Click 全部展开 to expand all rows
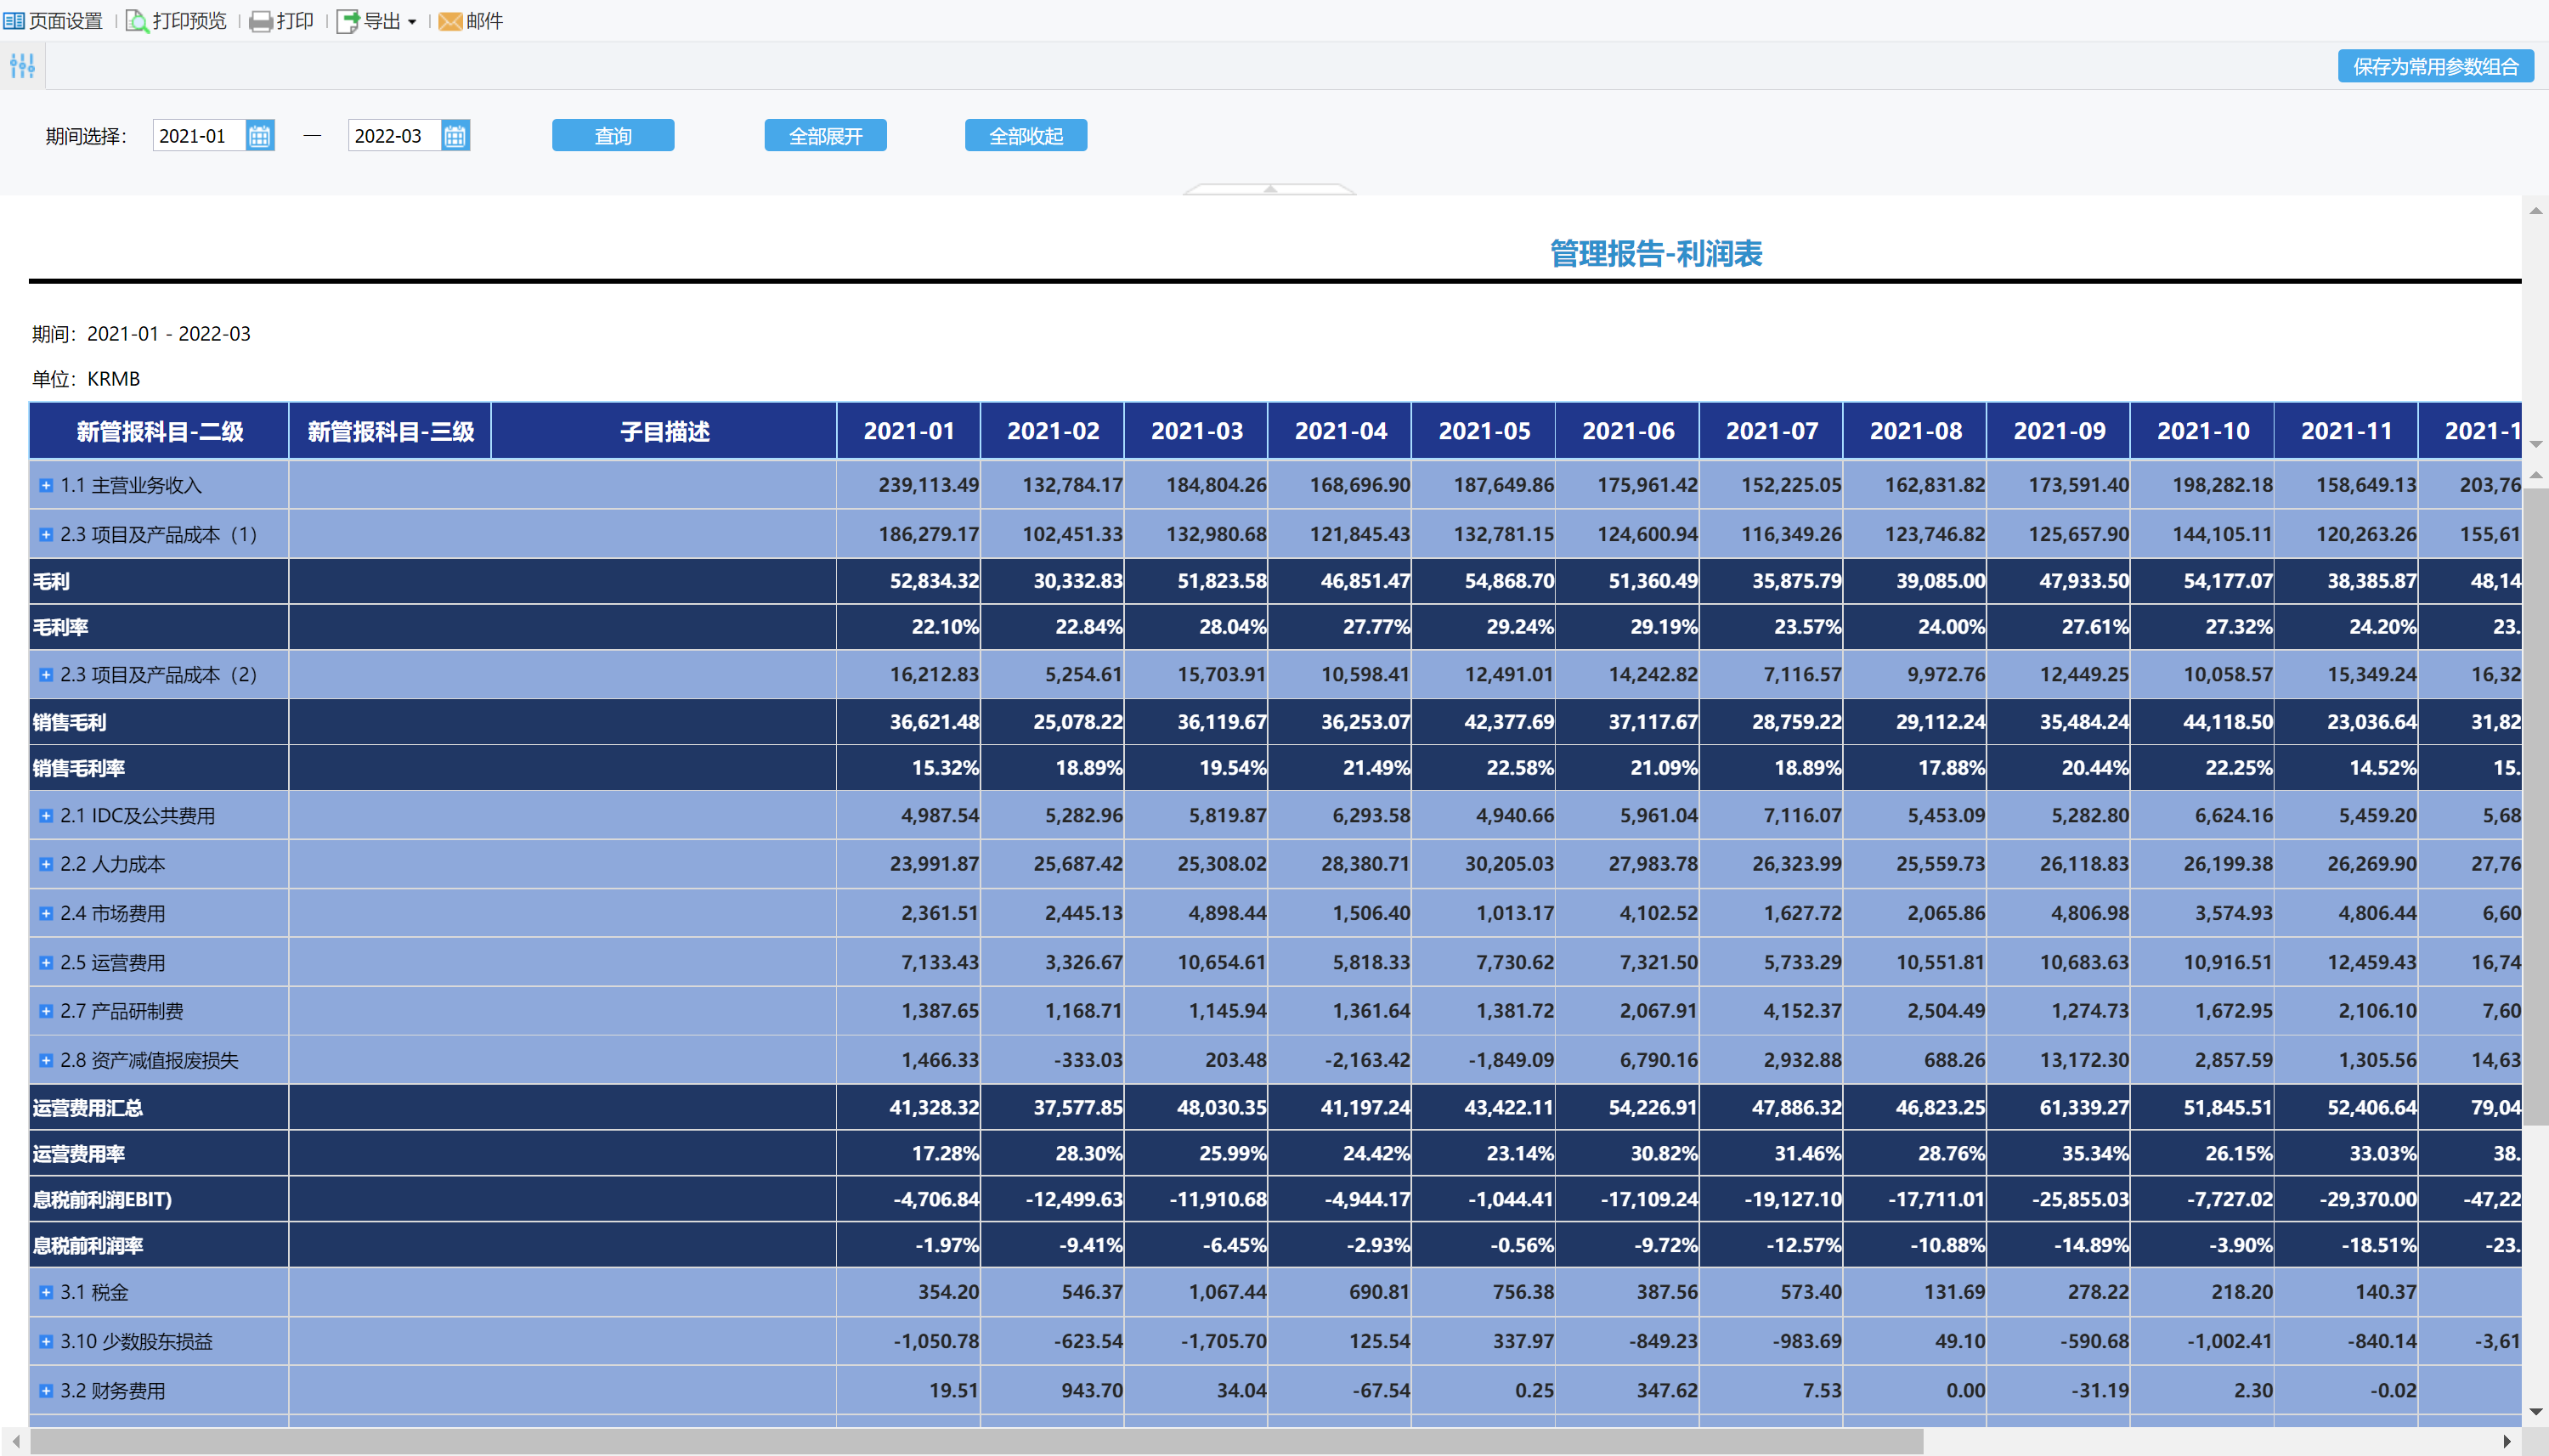This screenshot has height=1456, width=2549. tap(825, 136)
